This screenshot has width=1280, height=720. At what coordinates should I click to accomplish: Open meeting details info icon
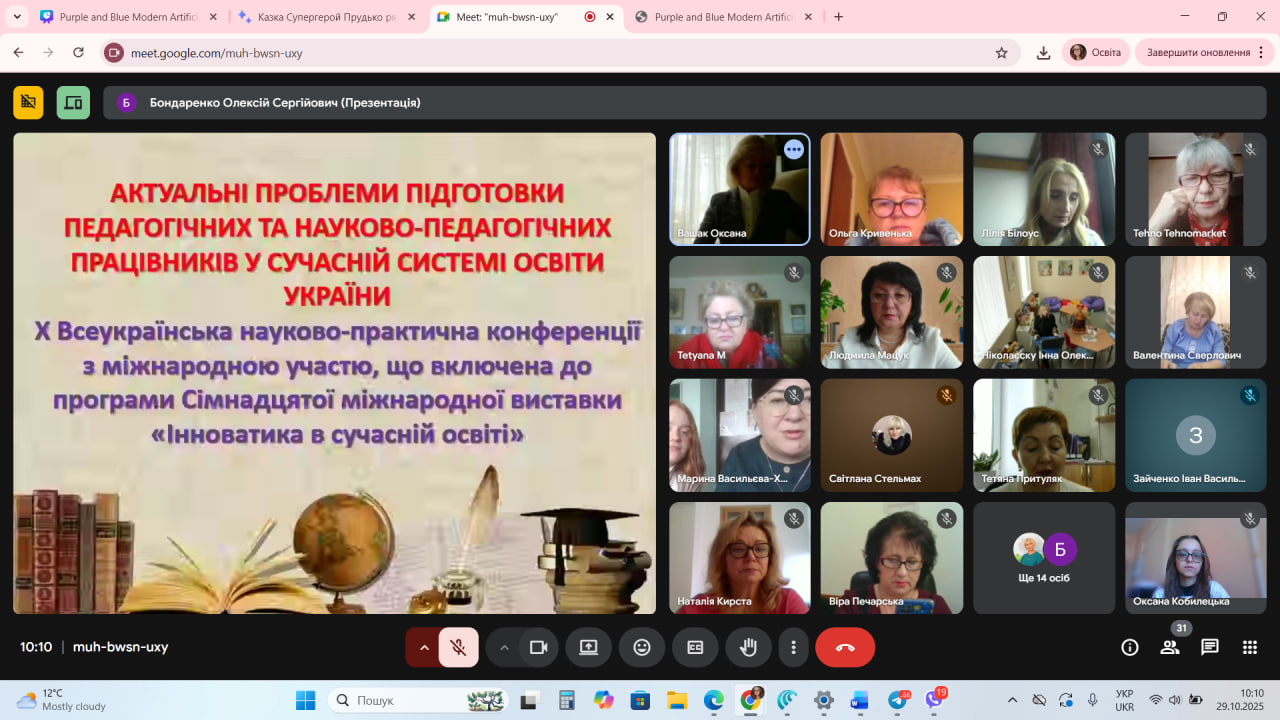tap(1130, 647)
